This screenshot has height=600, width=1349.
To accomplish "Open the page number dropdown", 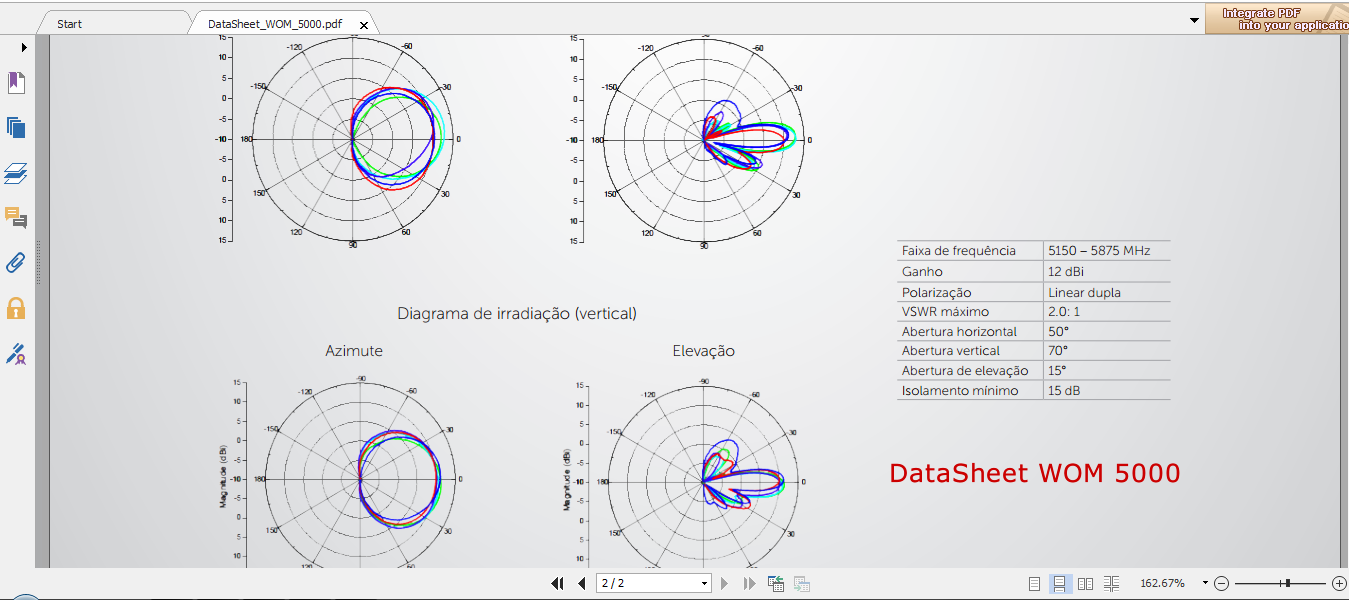I will (705, 583).
